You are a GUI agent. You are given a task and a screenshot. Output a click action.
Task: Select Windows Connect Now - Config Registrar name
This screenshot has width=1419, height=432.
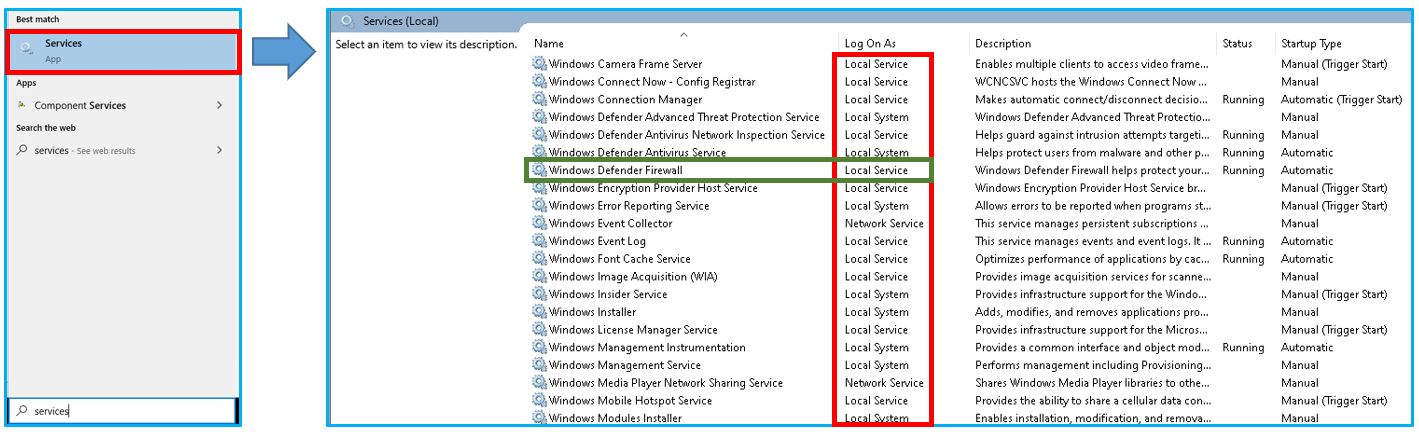652,82
